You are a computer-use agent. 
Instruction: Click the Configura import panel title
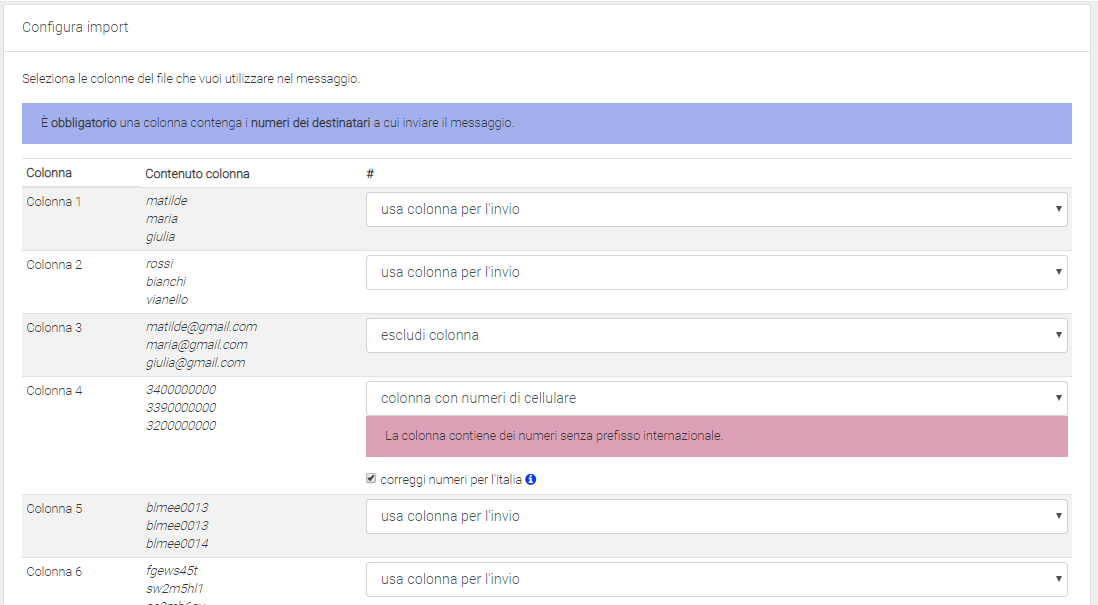coord(75,28)
